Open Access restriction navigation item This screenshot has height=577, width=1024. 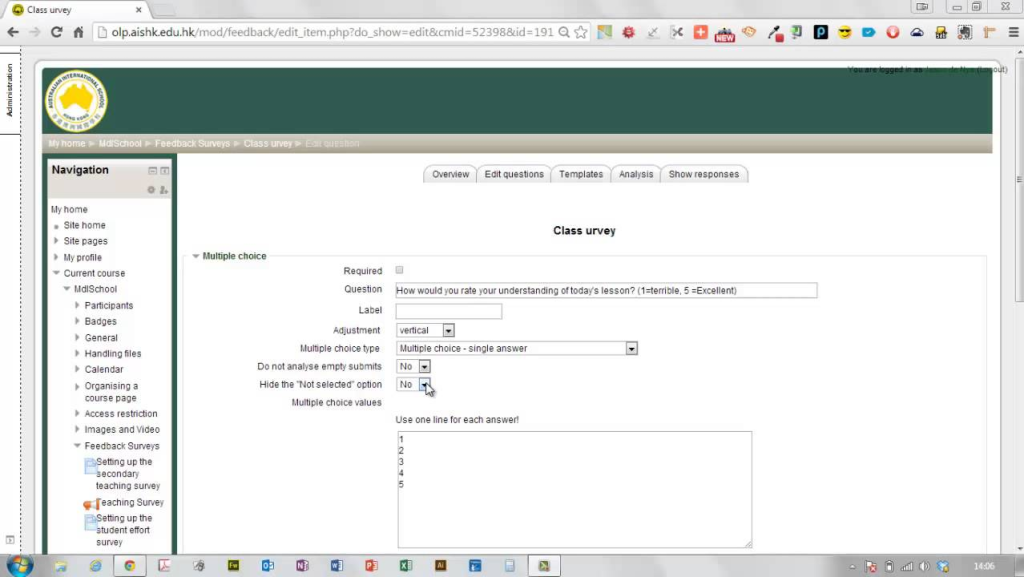(121, 414)
